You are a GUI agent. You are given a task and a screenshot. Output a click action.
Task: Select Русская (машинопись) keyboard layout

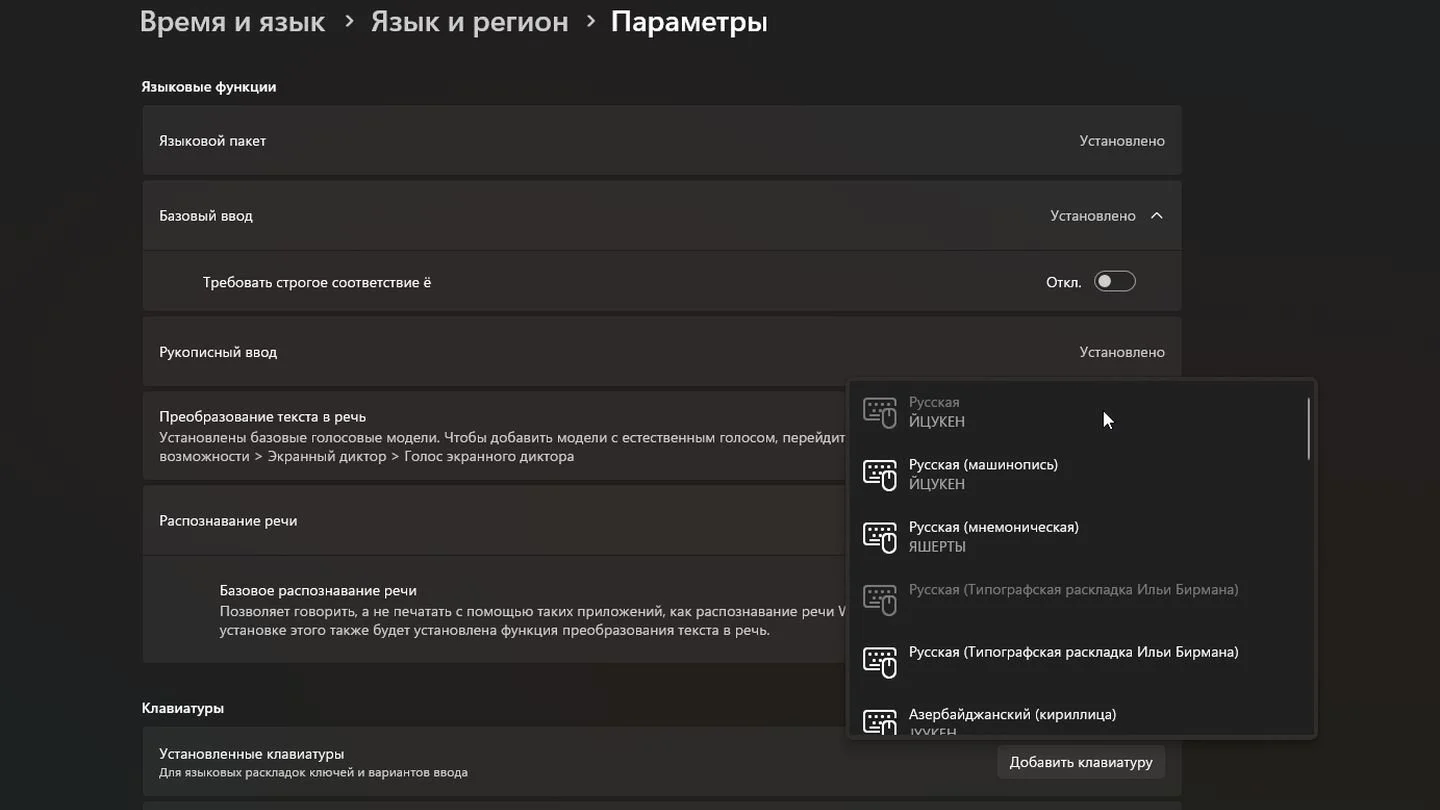coord(1080,474)
